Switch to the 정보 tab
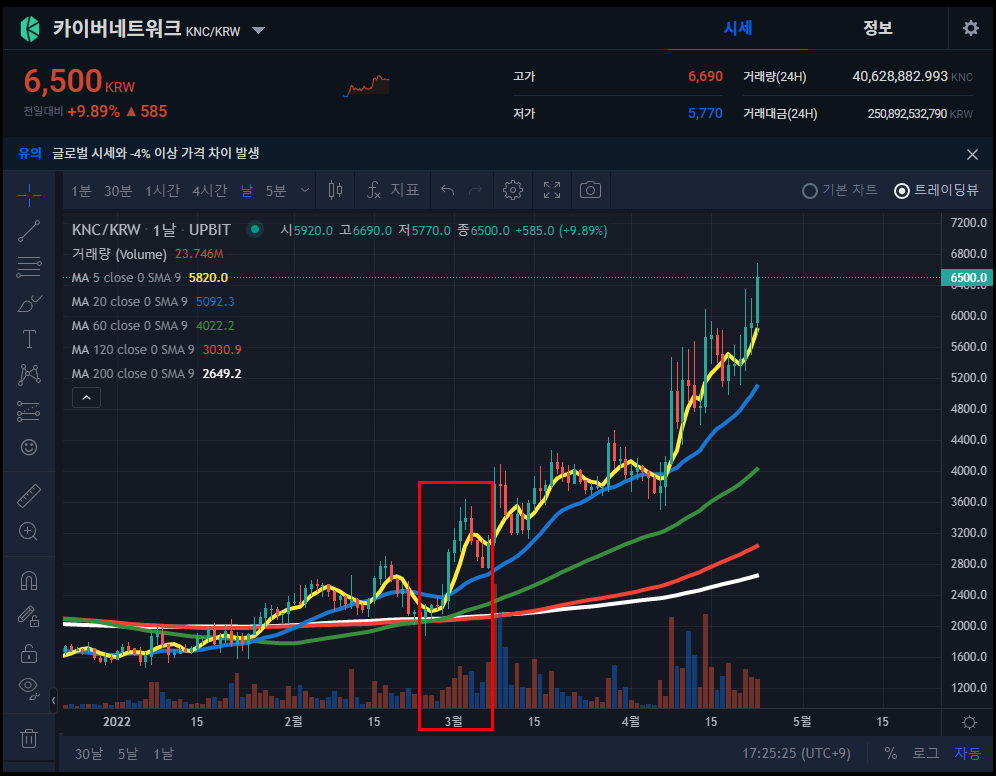 point(878,28)
